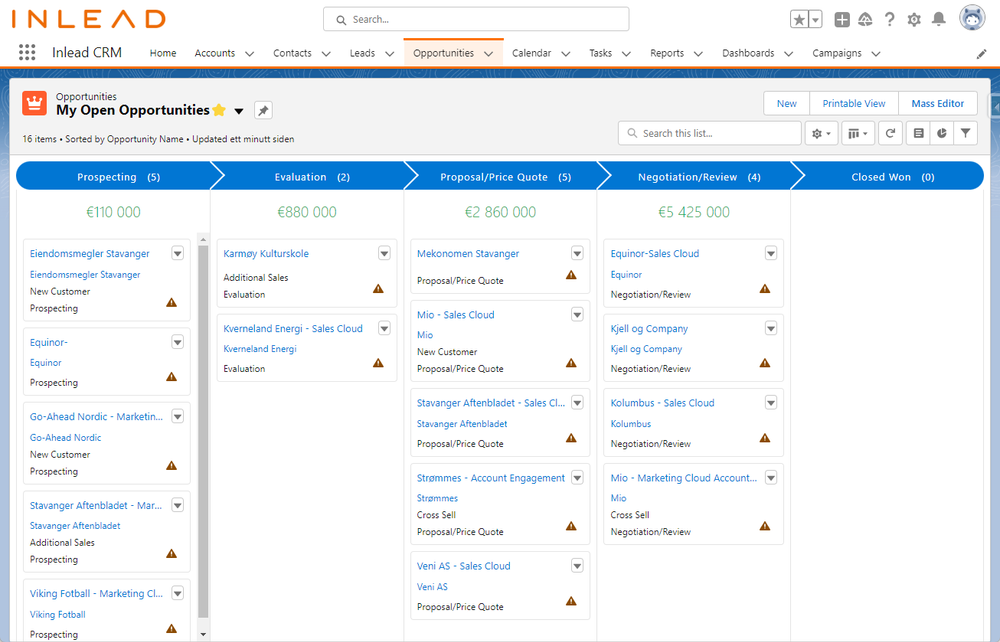
Task: Open actions menu on Karmøy Kulturskole card
Action: (384, 253)
